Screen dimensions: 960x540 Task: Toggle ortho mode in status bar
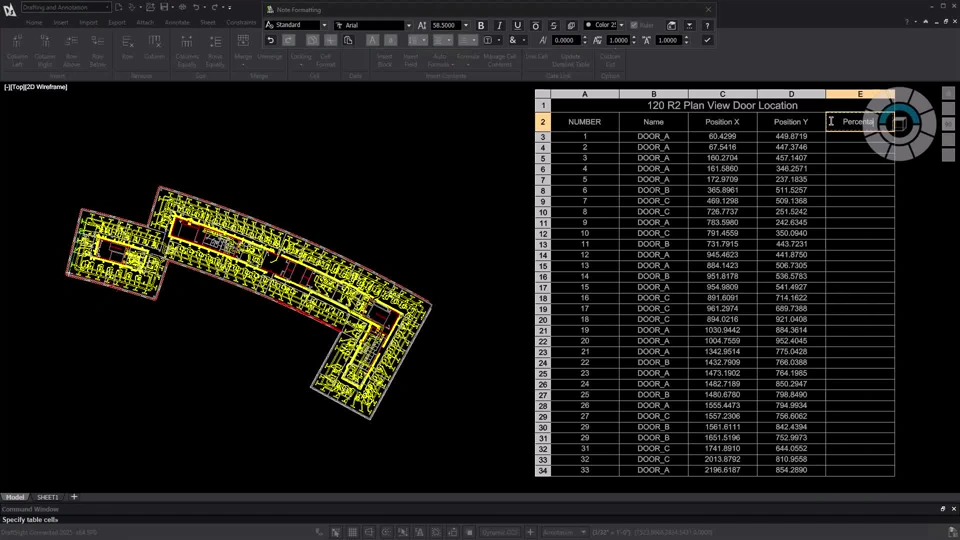coord(369,532)
